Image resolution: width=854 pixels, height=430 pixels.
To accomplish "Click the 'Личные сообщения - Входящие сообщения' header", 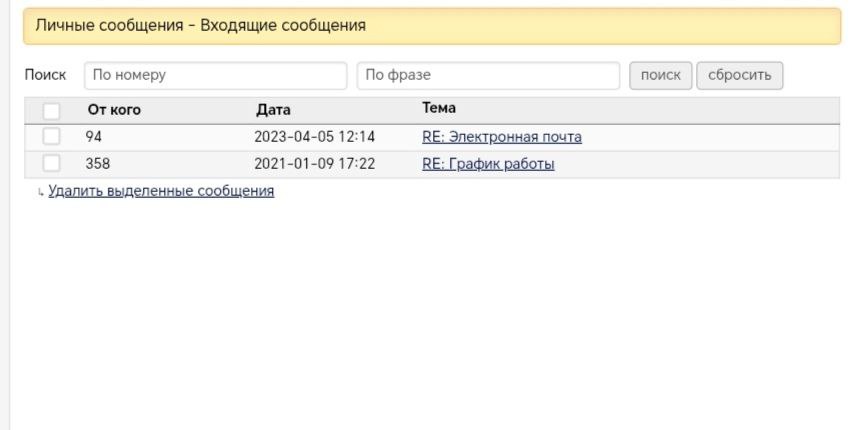I will click(201, 26).
